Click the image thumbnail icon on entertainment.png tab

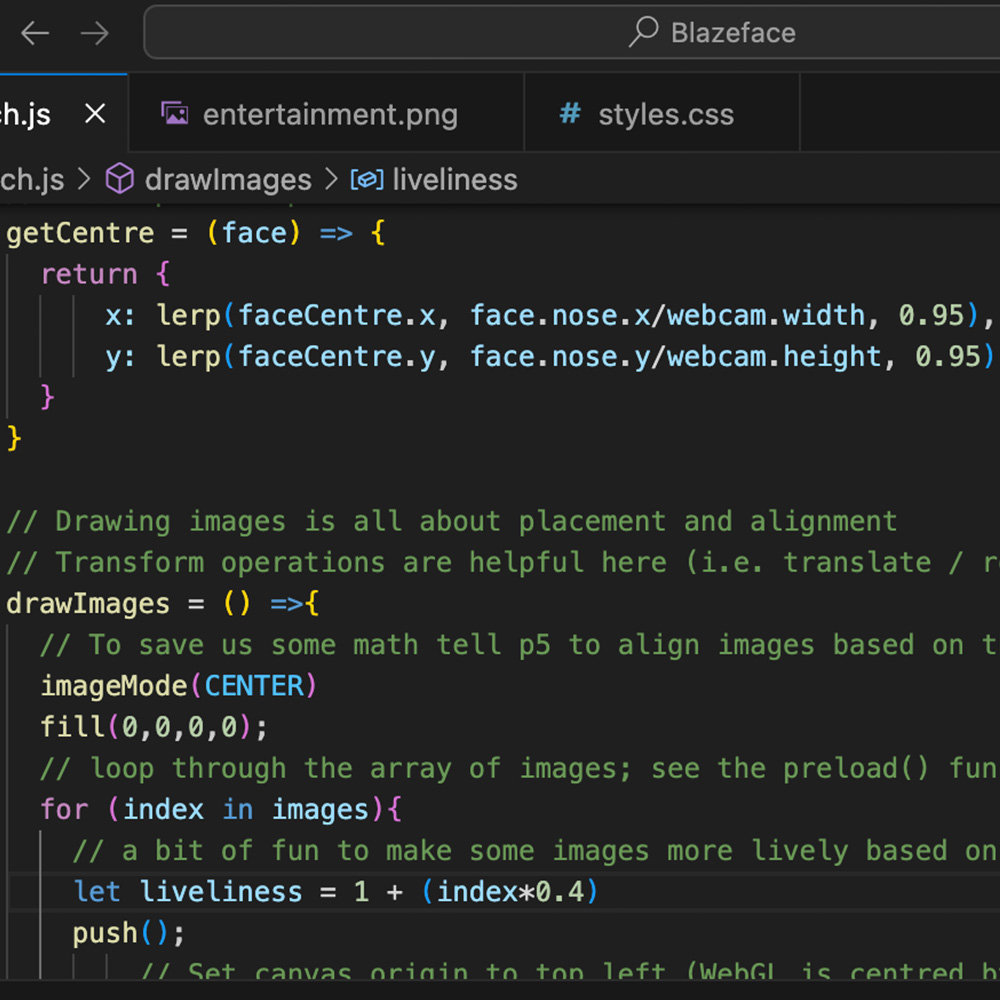click(175, 113)
